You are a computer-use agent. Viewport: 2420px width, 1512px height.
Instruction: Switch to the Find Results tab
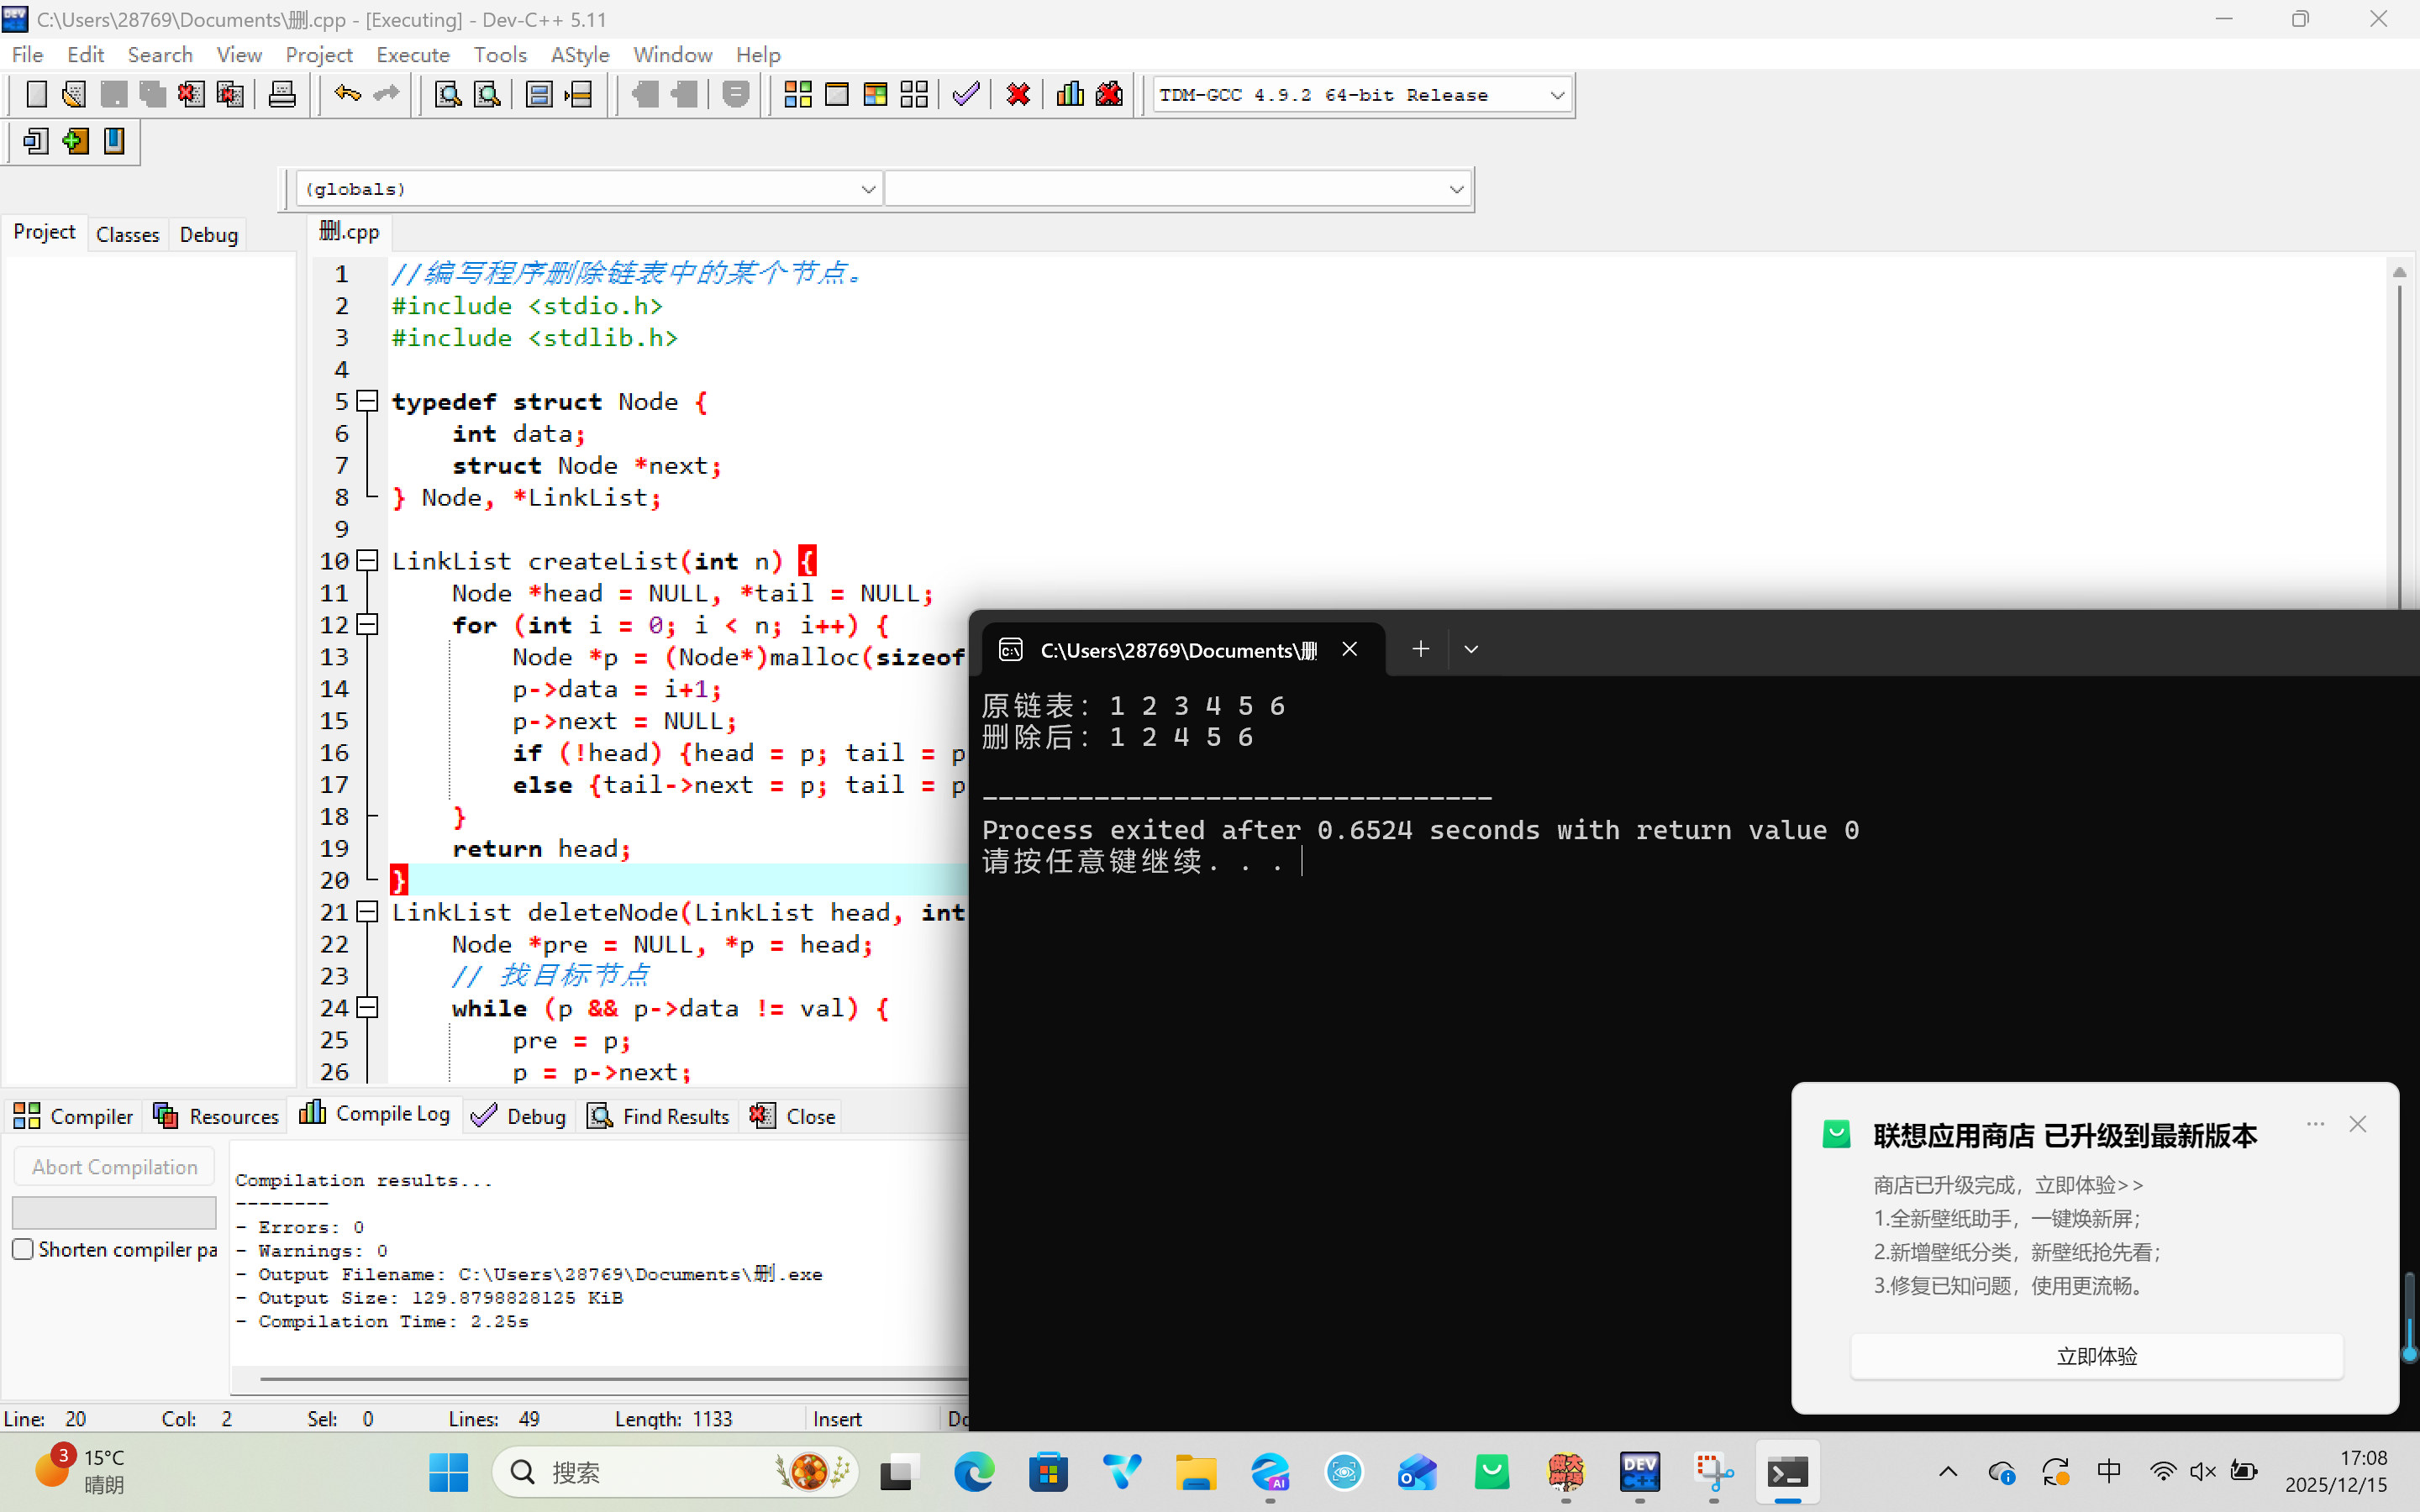tap(659, 1116)
